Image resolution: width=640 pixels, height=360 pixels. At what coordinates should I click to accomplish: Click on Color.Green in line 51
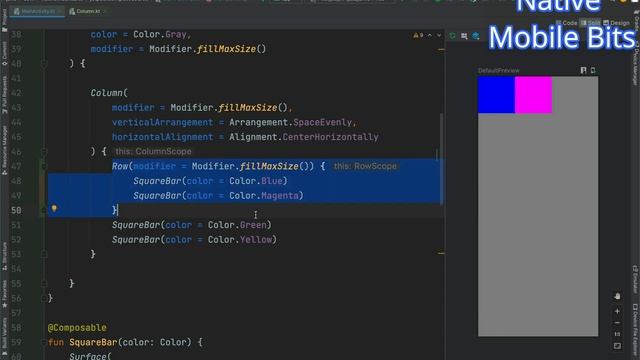tap(237, 225)
